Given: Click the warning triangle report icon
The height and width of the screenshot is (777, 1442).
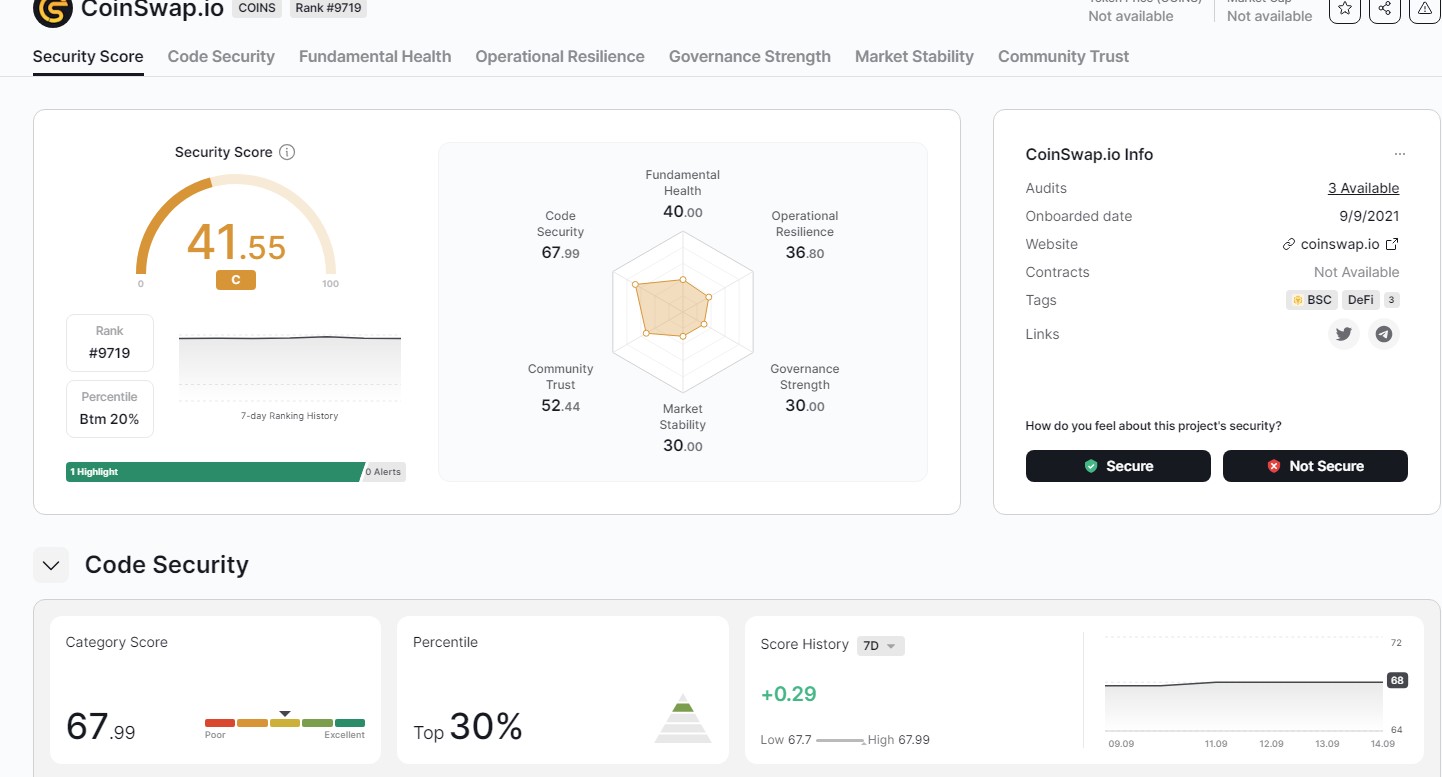Looking at the screenshot, I should [x=1424, y=8].
